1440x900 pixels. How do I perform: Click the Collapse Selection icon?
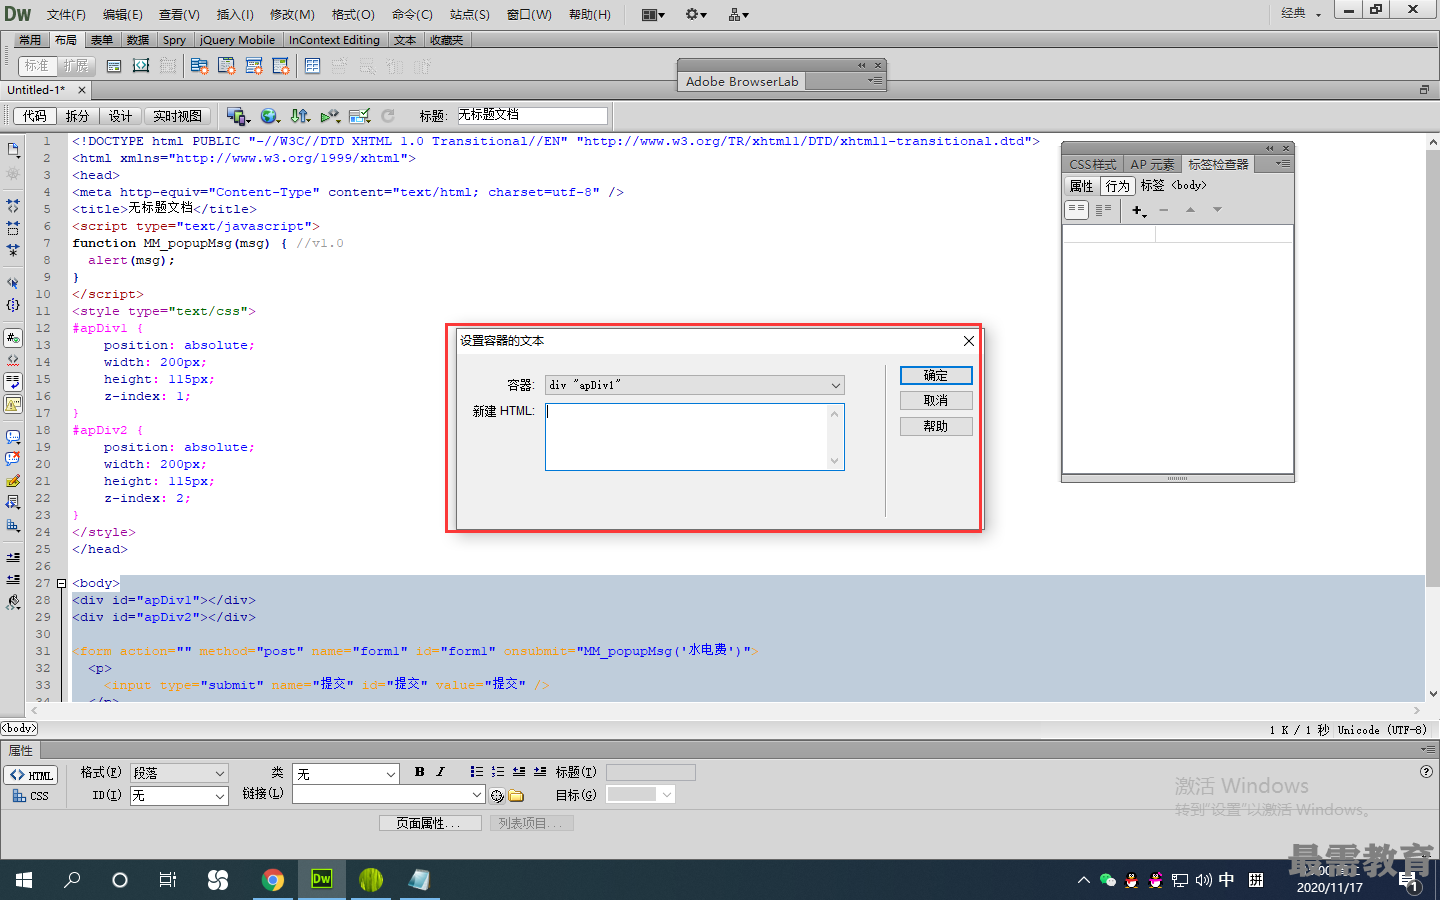pyautogui.click(x=13, y=228)
